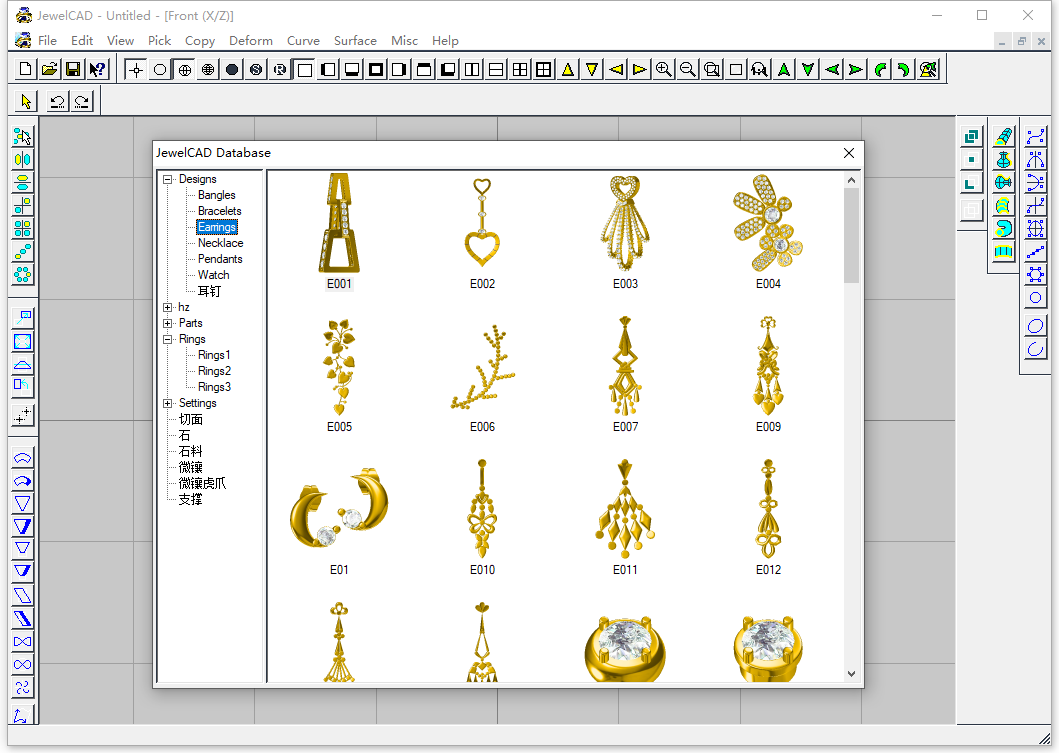
Task: Click the wireframe globe view icon
Action: coord(208,69)
